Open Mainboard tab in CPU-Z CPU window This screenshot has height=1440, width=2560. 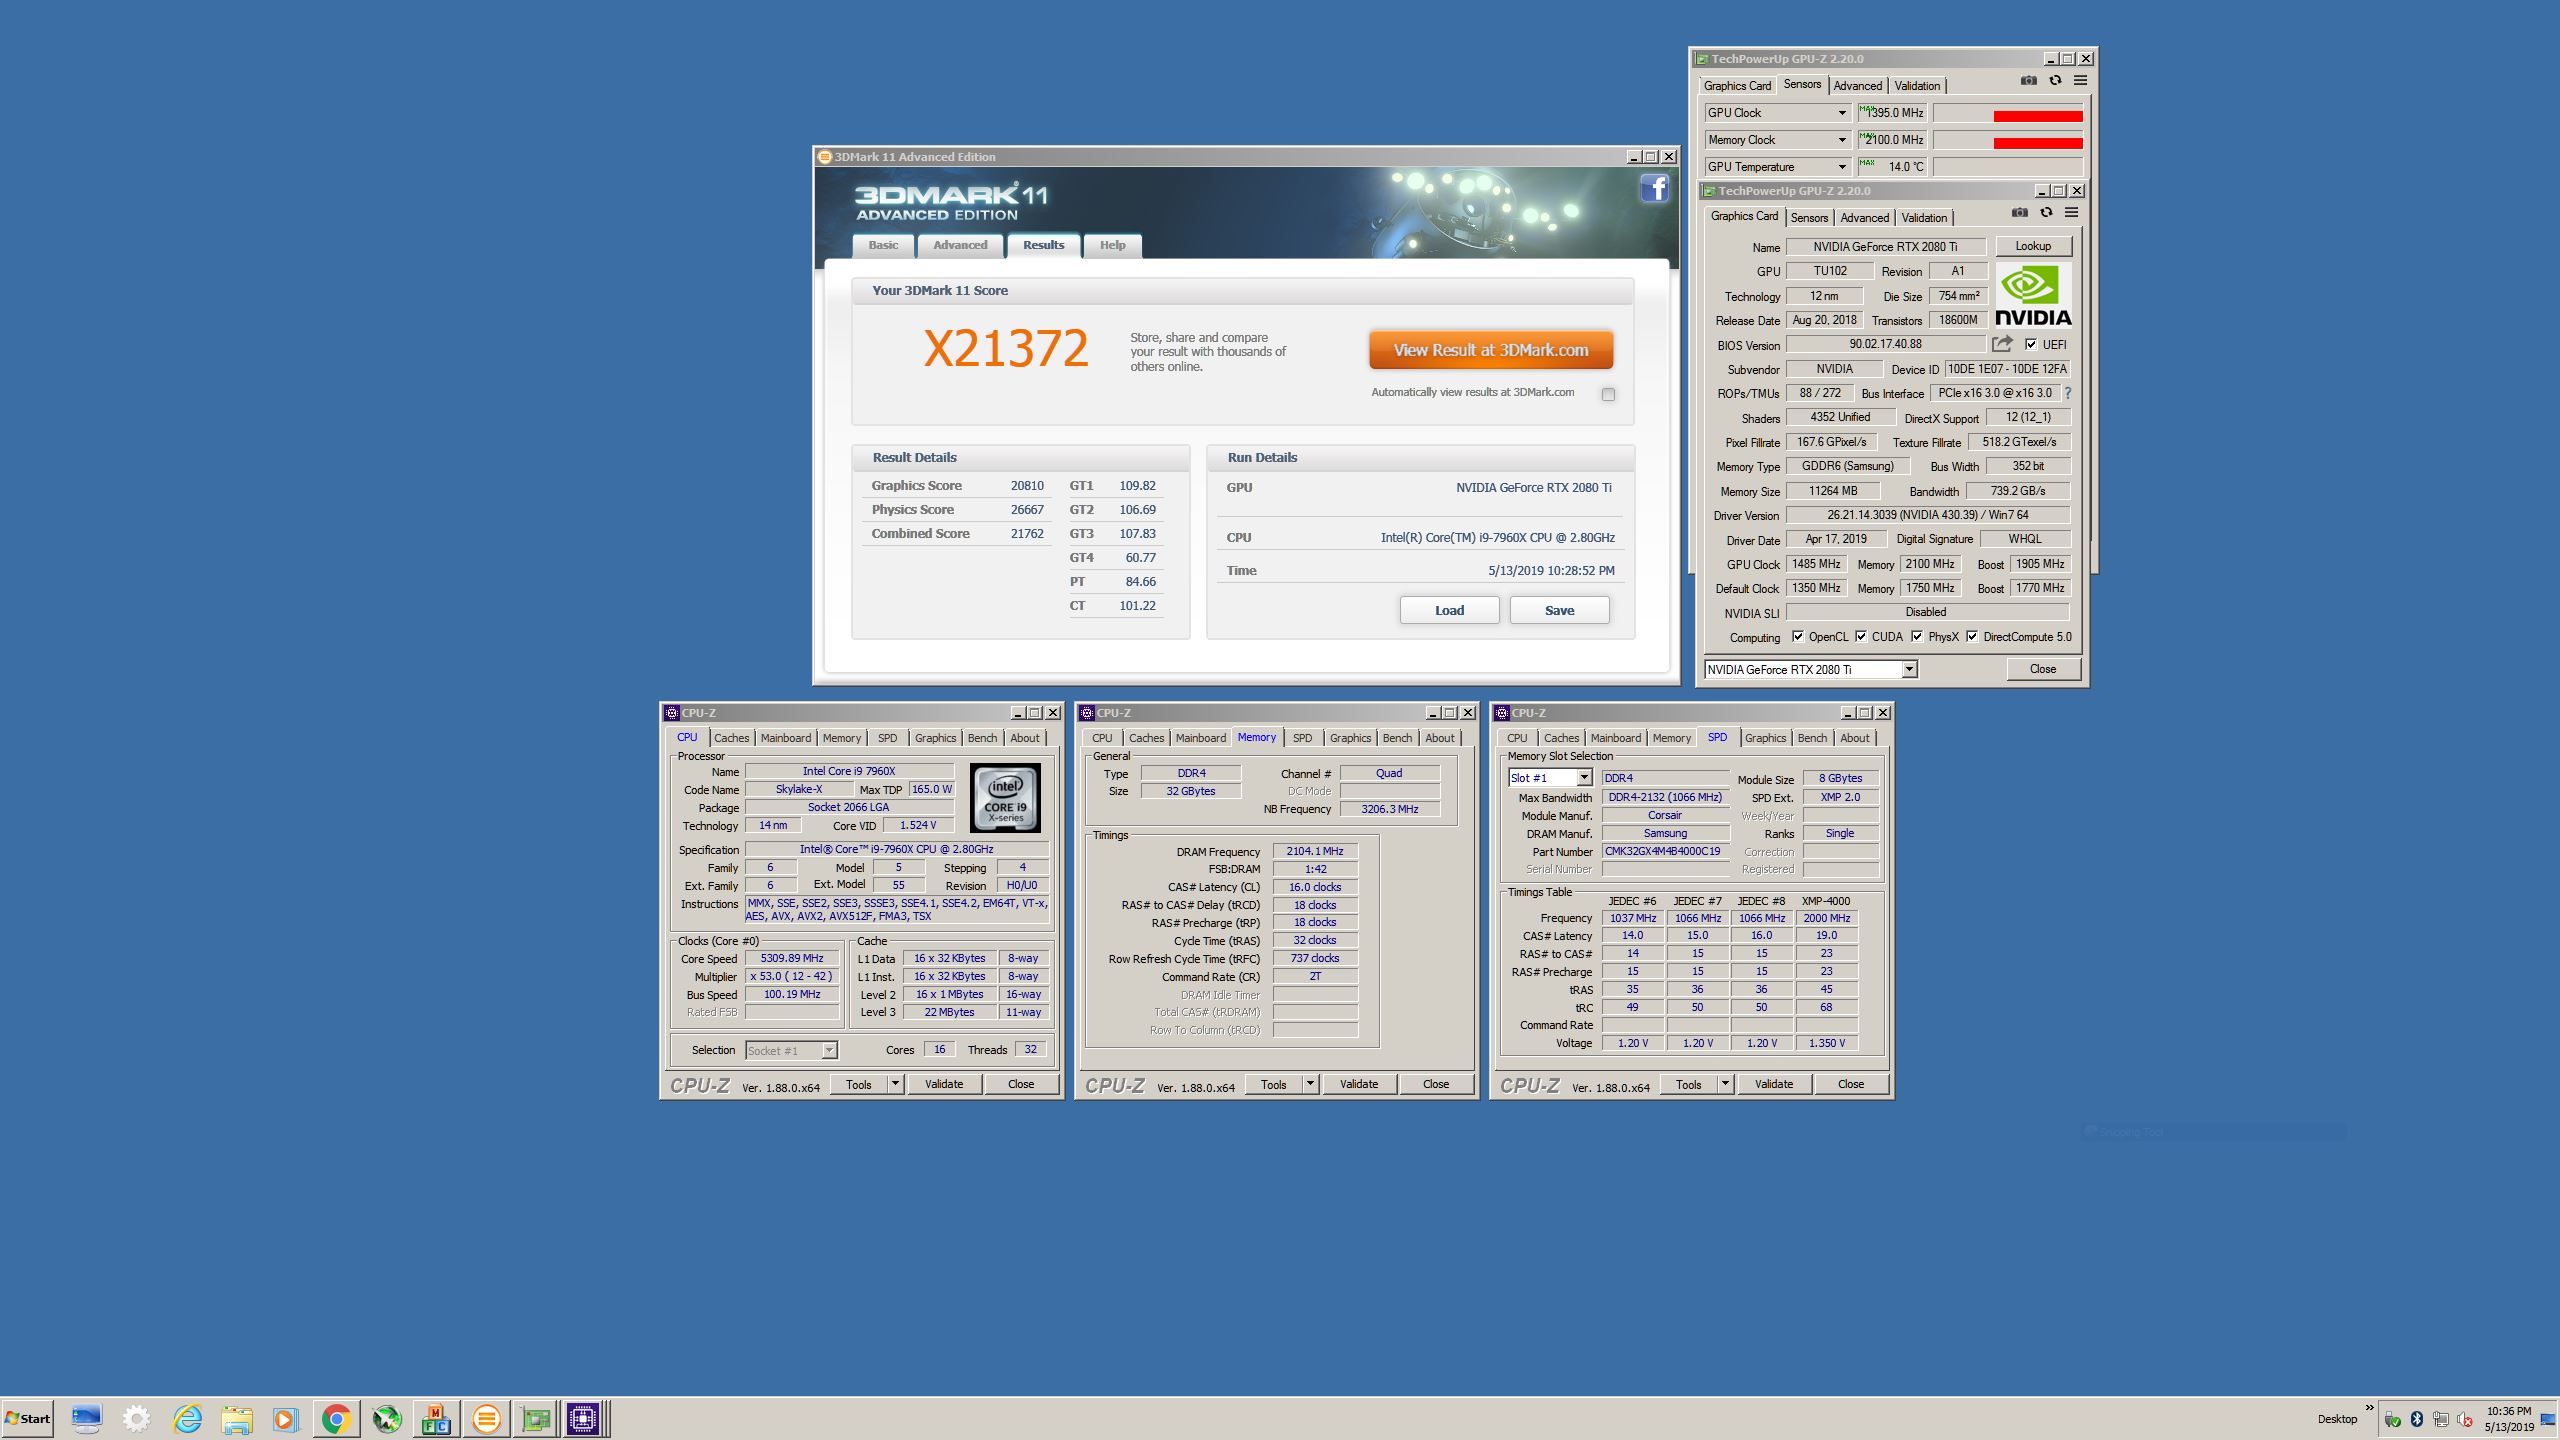click(x=785, y=738)
